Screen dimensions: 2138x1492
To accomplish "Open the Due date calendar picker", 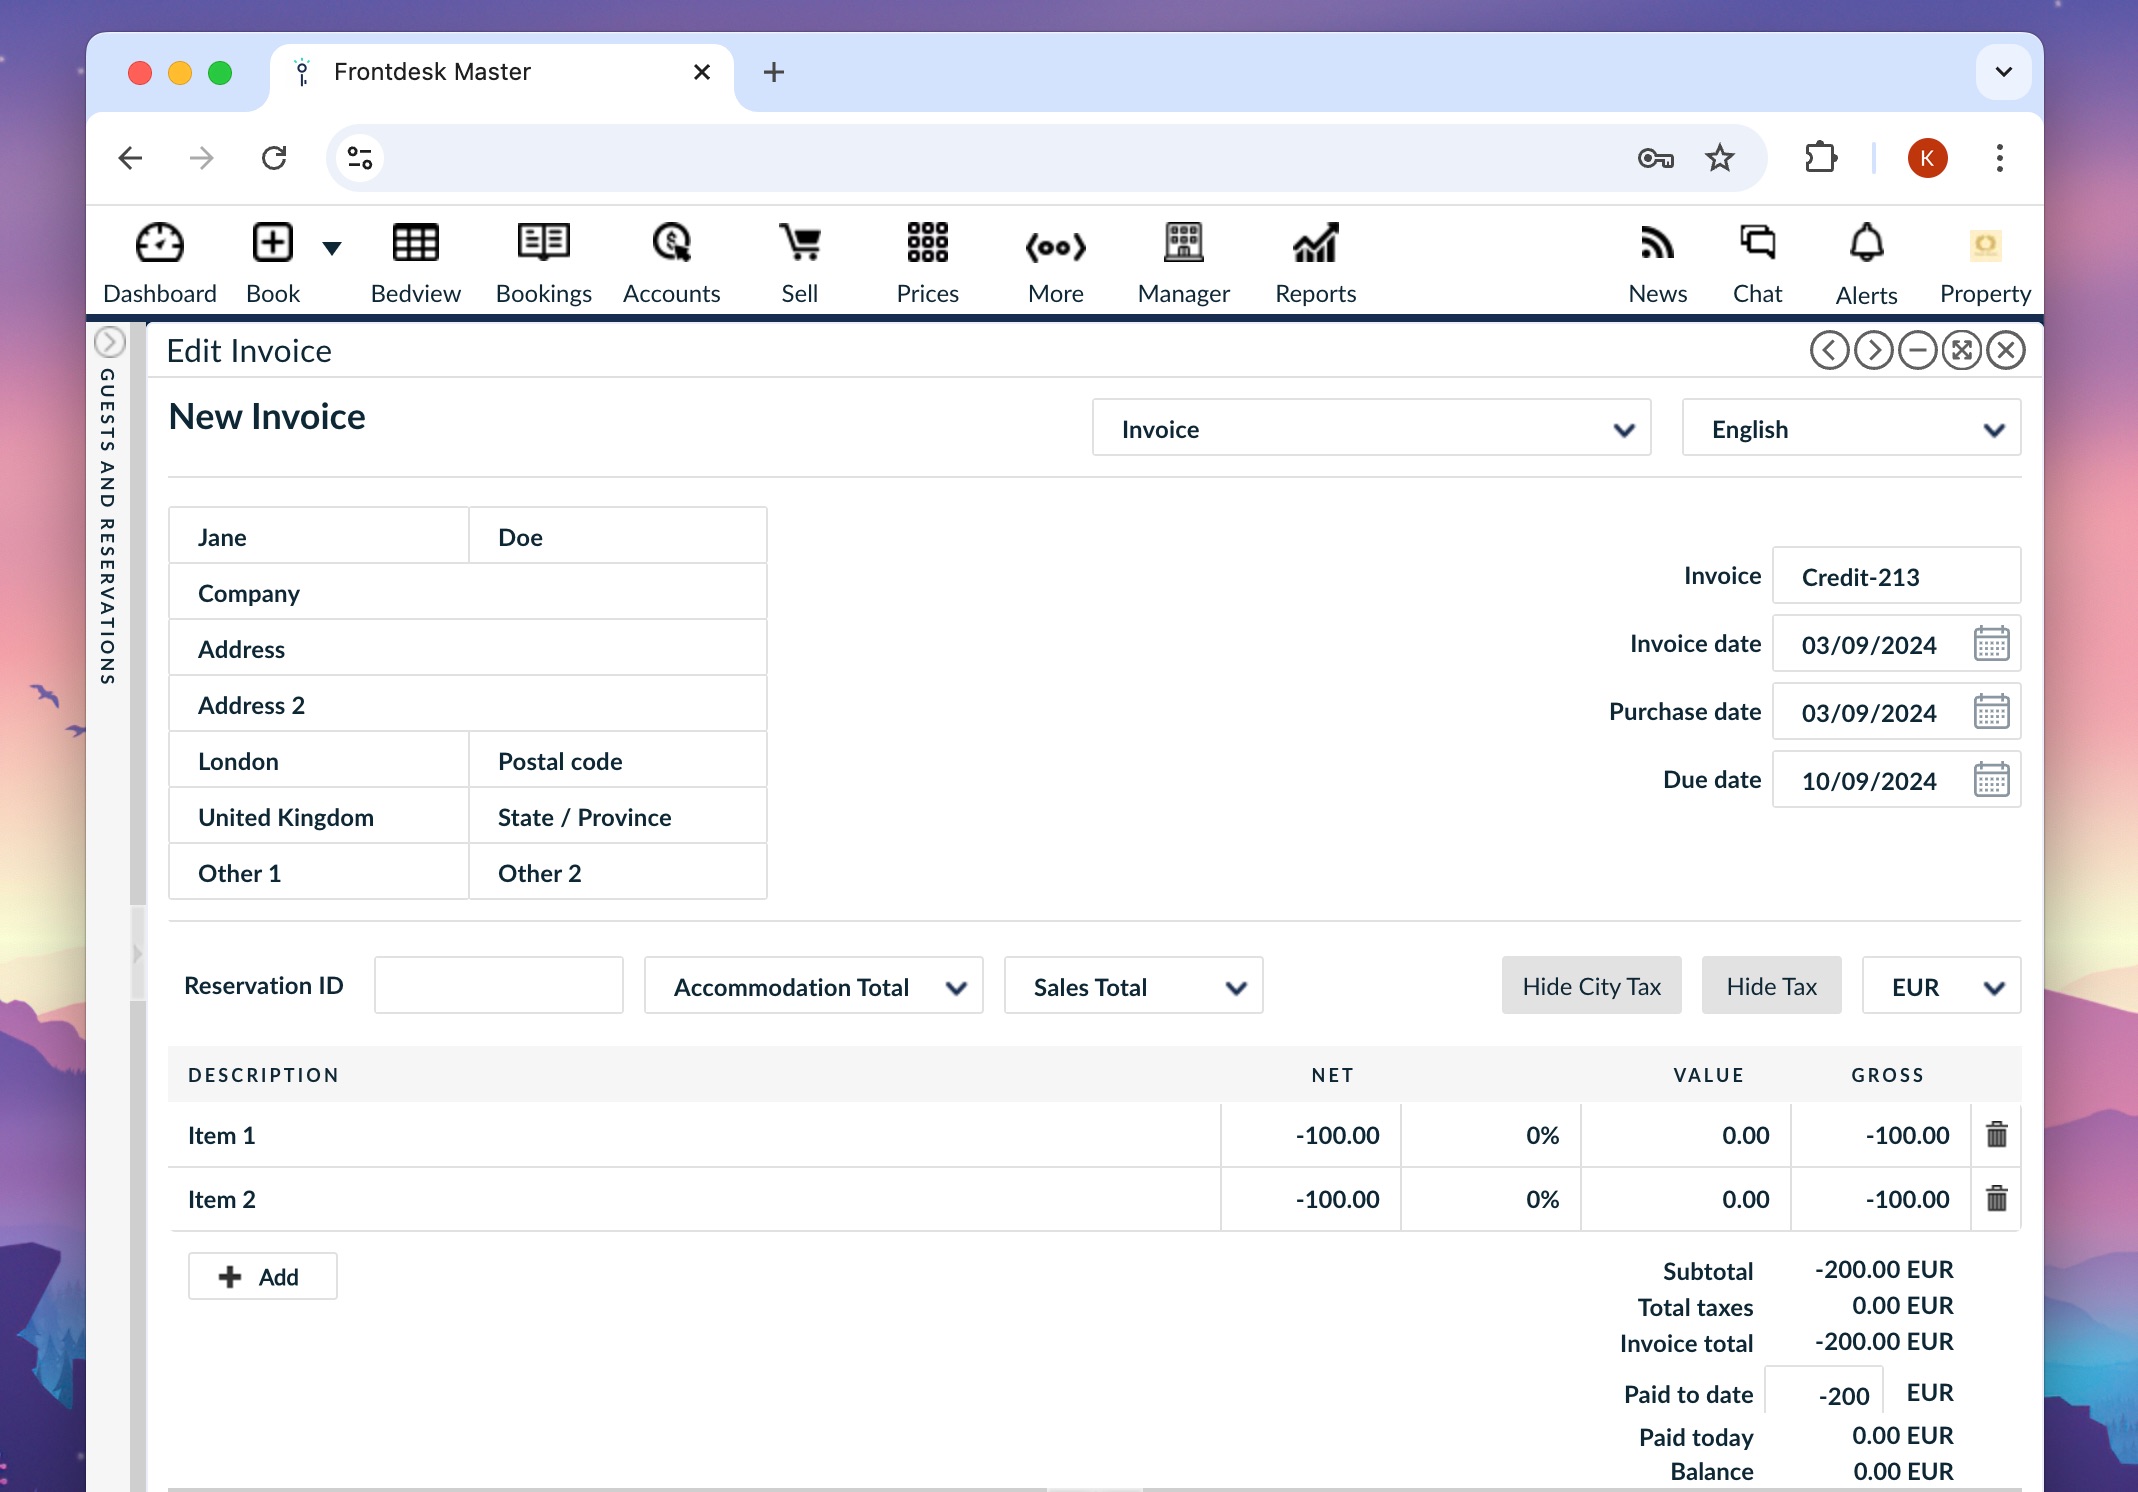I will coord(1992,780).
